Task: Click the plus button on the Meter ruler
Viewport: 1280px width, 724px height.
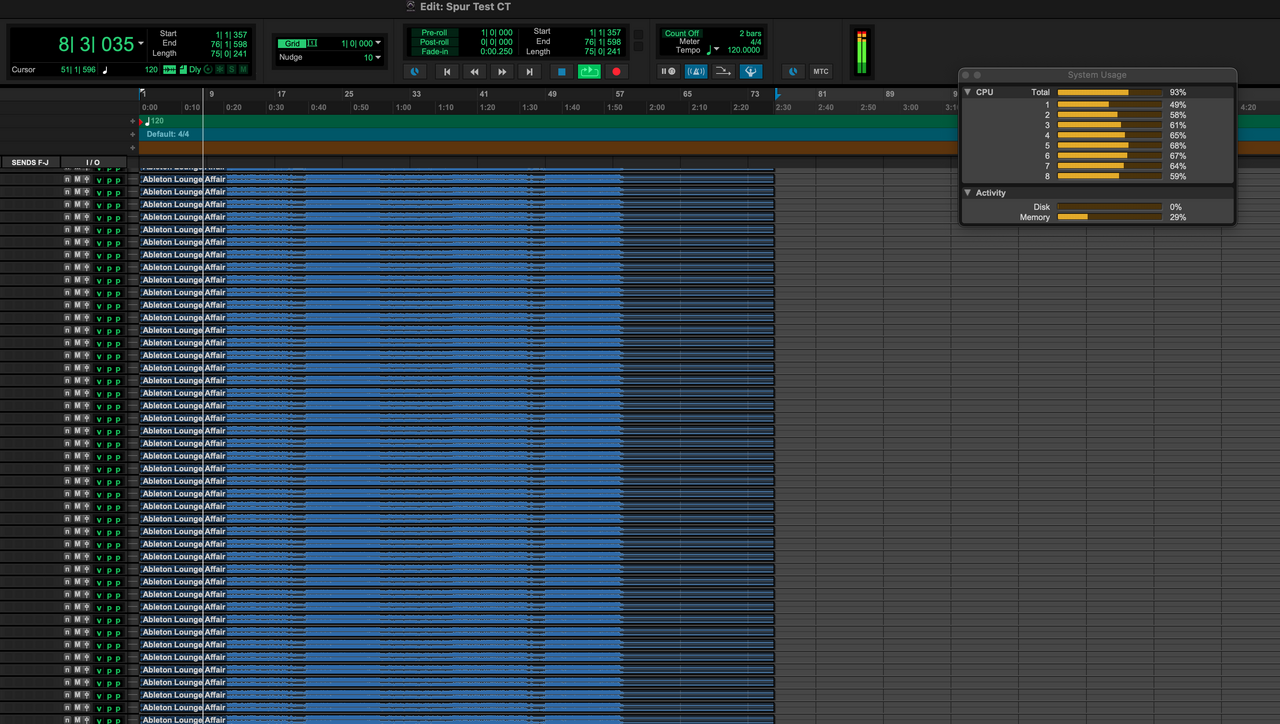Action: click(132, 134)
